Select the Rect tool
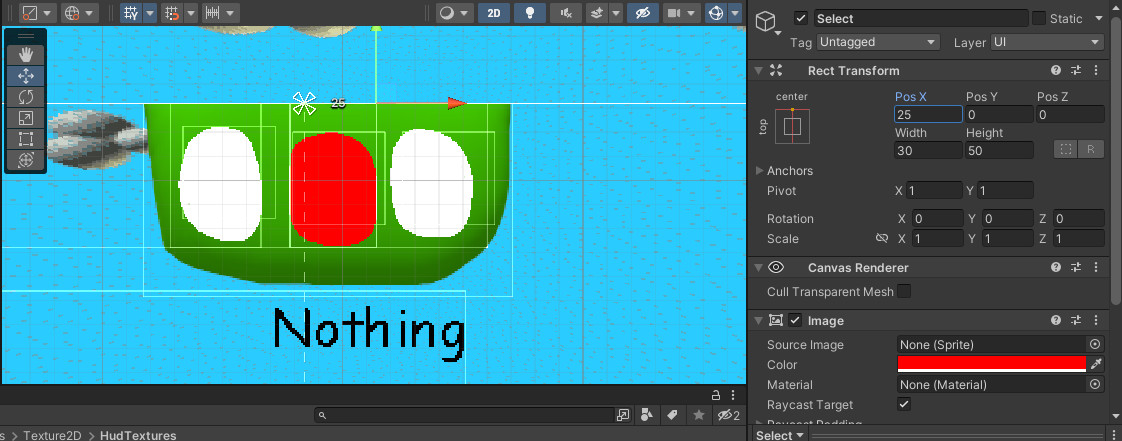1122x441 pixels. [x=26, y=139]
